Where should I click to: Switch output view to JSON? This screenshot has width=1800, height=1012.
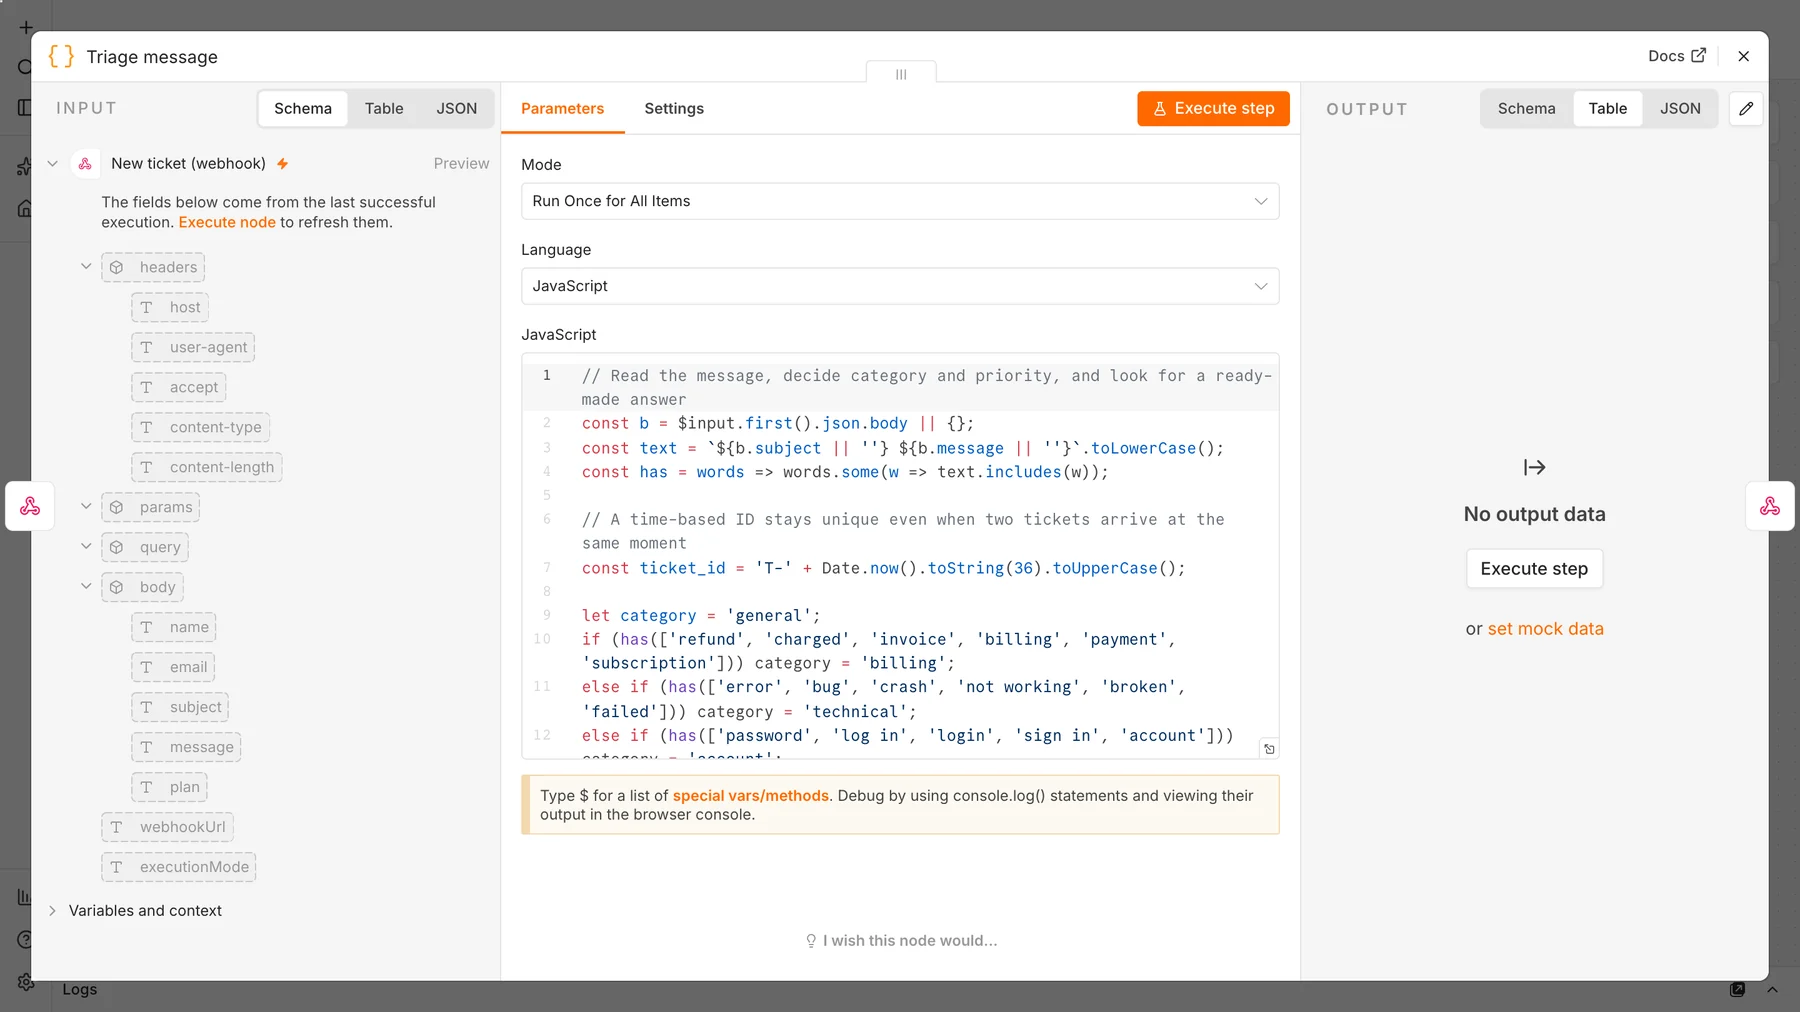coord(1680,108)
